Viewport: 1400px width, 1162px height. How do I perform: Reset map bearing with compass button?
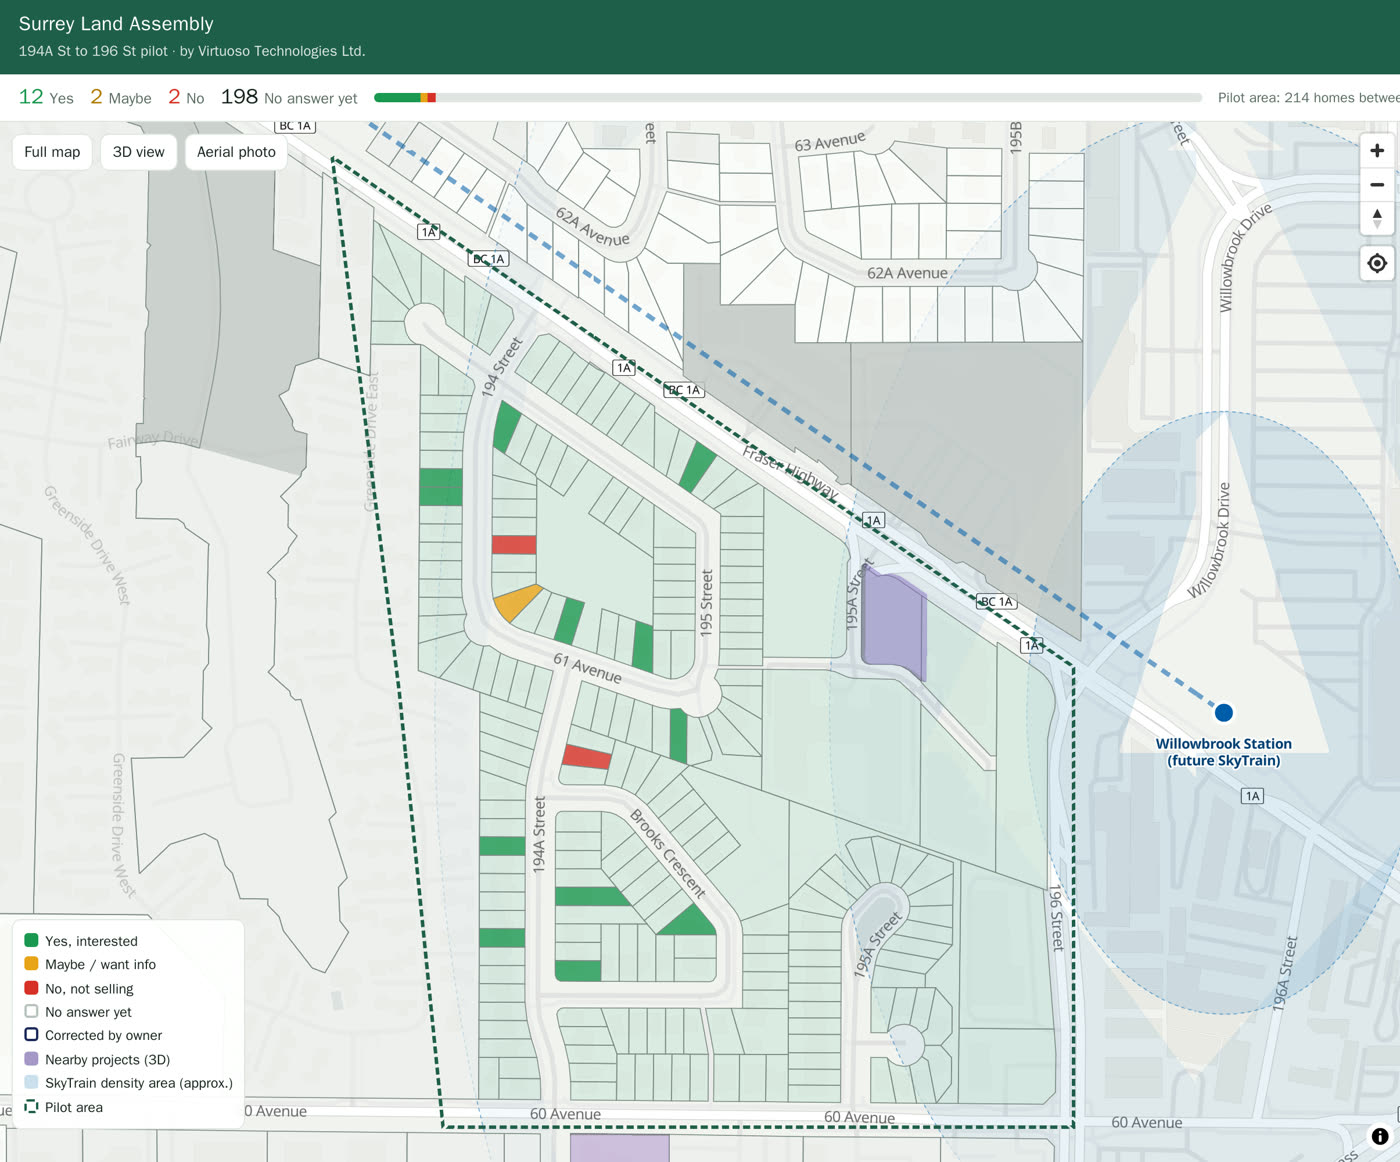click(1377, 218)
